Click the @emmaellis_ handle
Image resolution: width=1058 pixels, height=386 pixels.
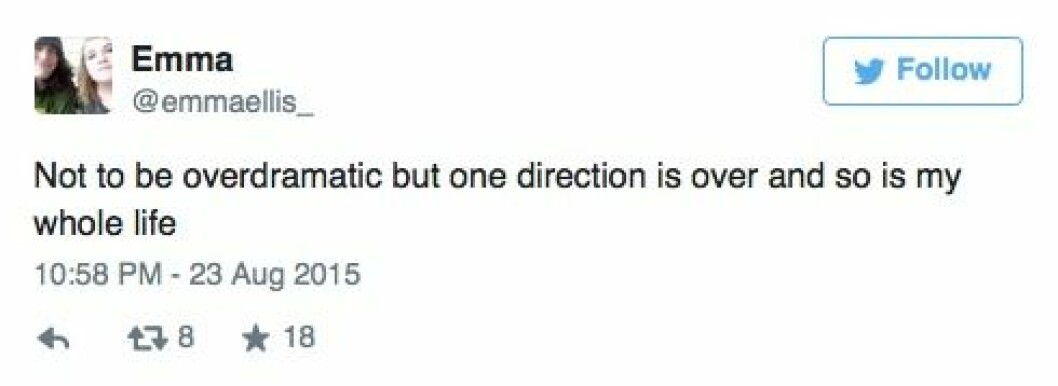[x=223, y=103]
